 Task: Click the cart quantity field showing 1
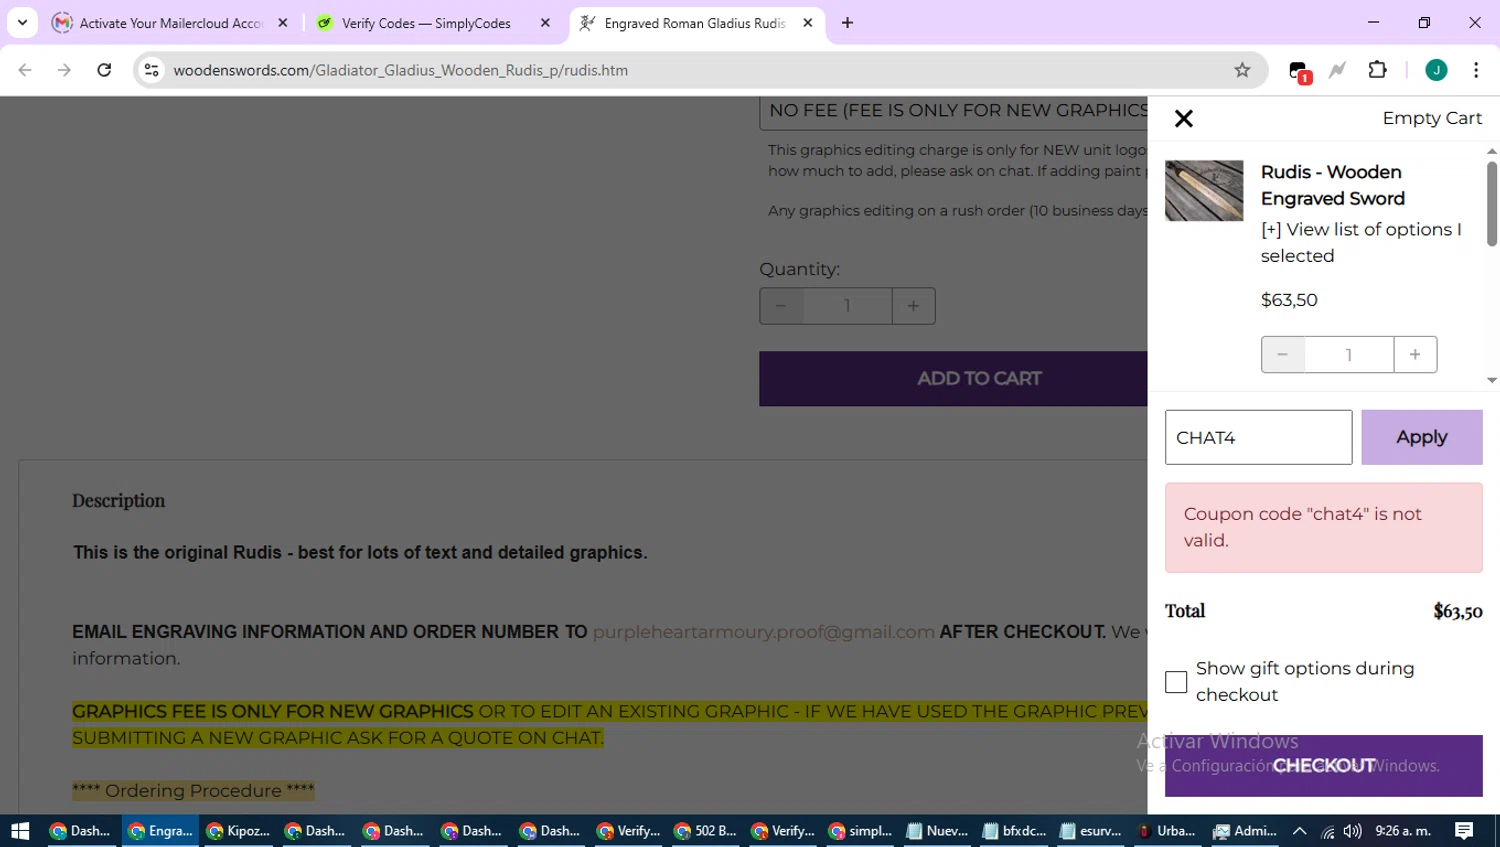[1349, 354]
